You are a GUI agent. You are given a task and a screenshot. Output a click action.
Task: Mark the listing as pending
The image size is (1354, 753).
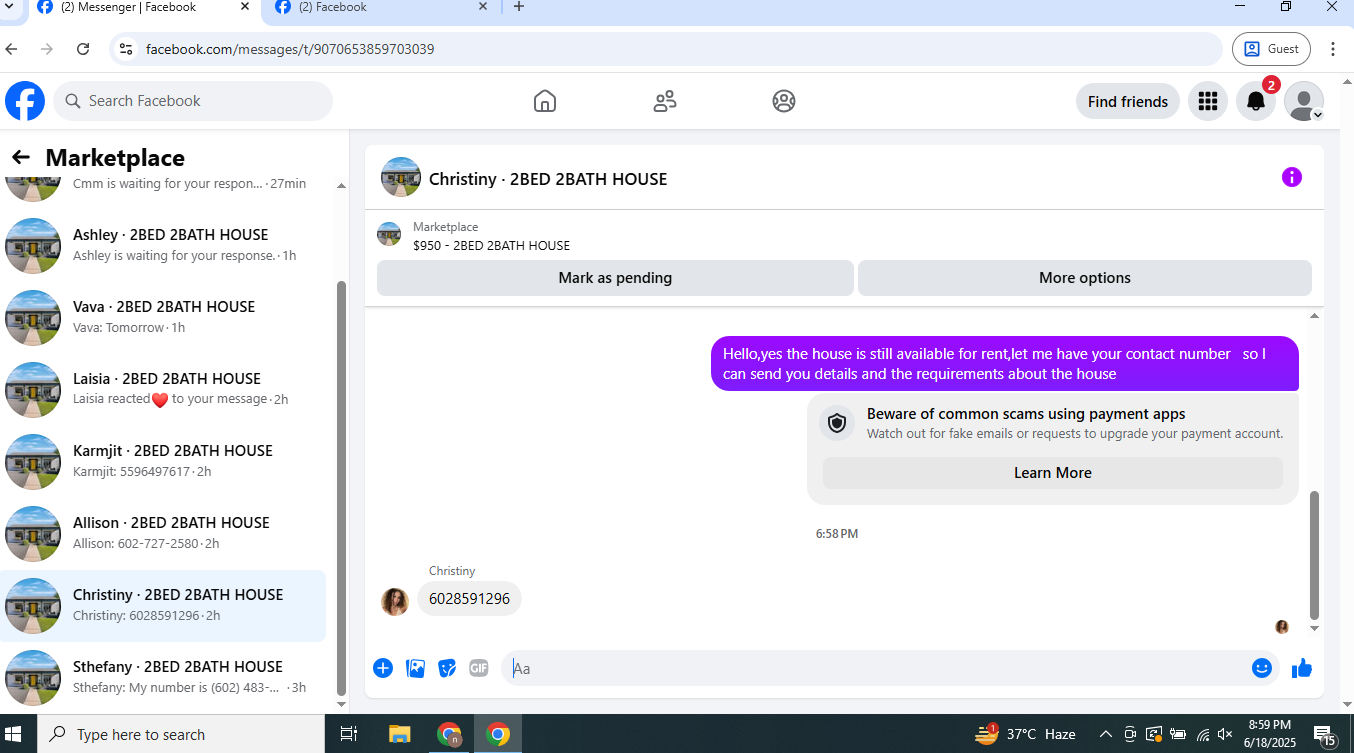[x=615, y=278]
